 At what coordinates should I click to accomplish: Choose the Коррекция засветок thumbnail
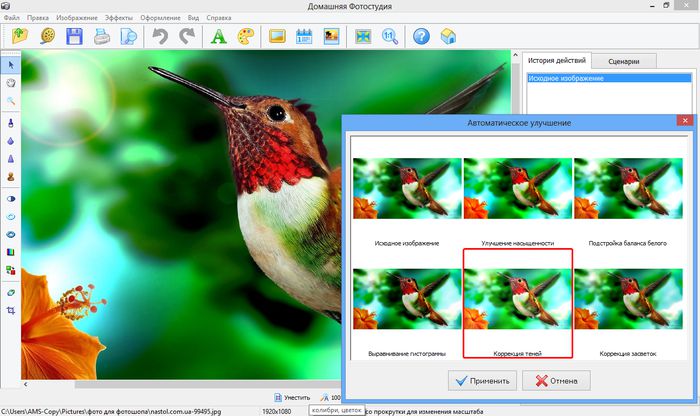[628, 299]
